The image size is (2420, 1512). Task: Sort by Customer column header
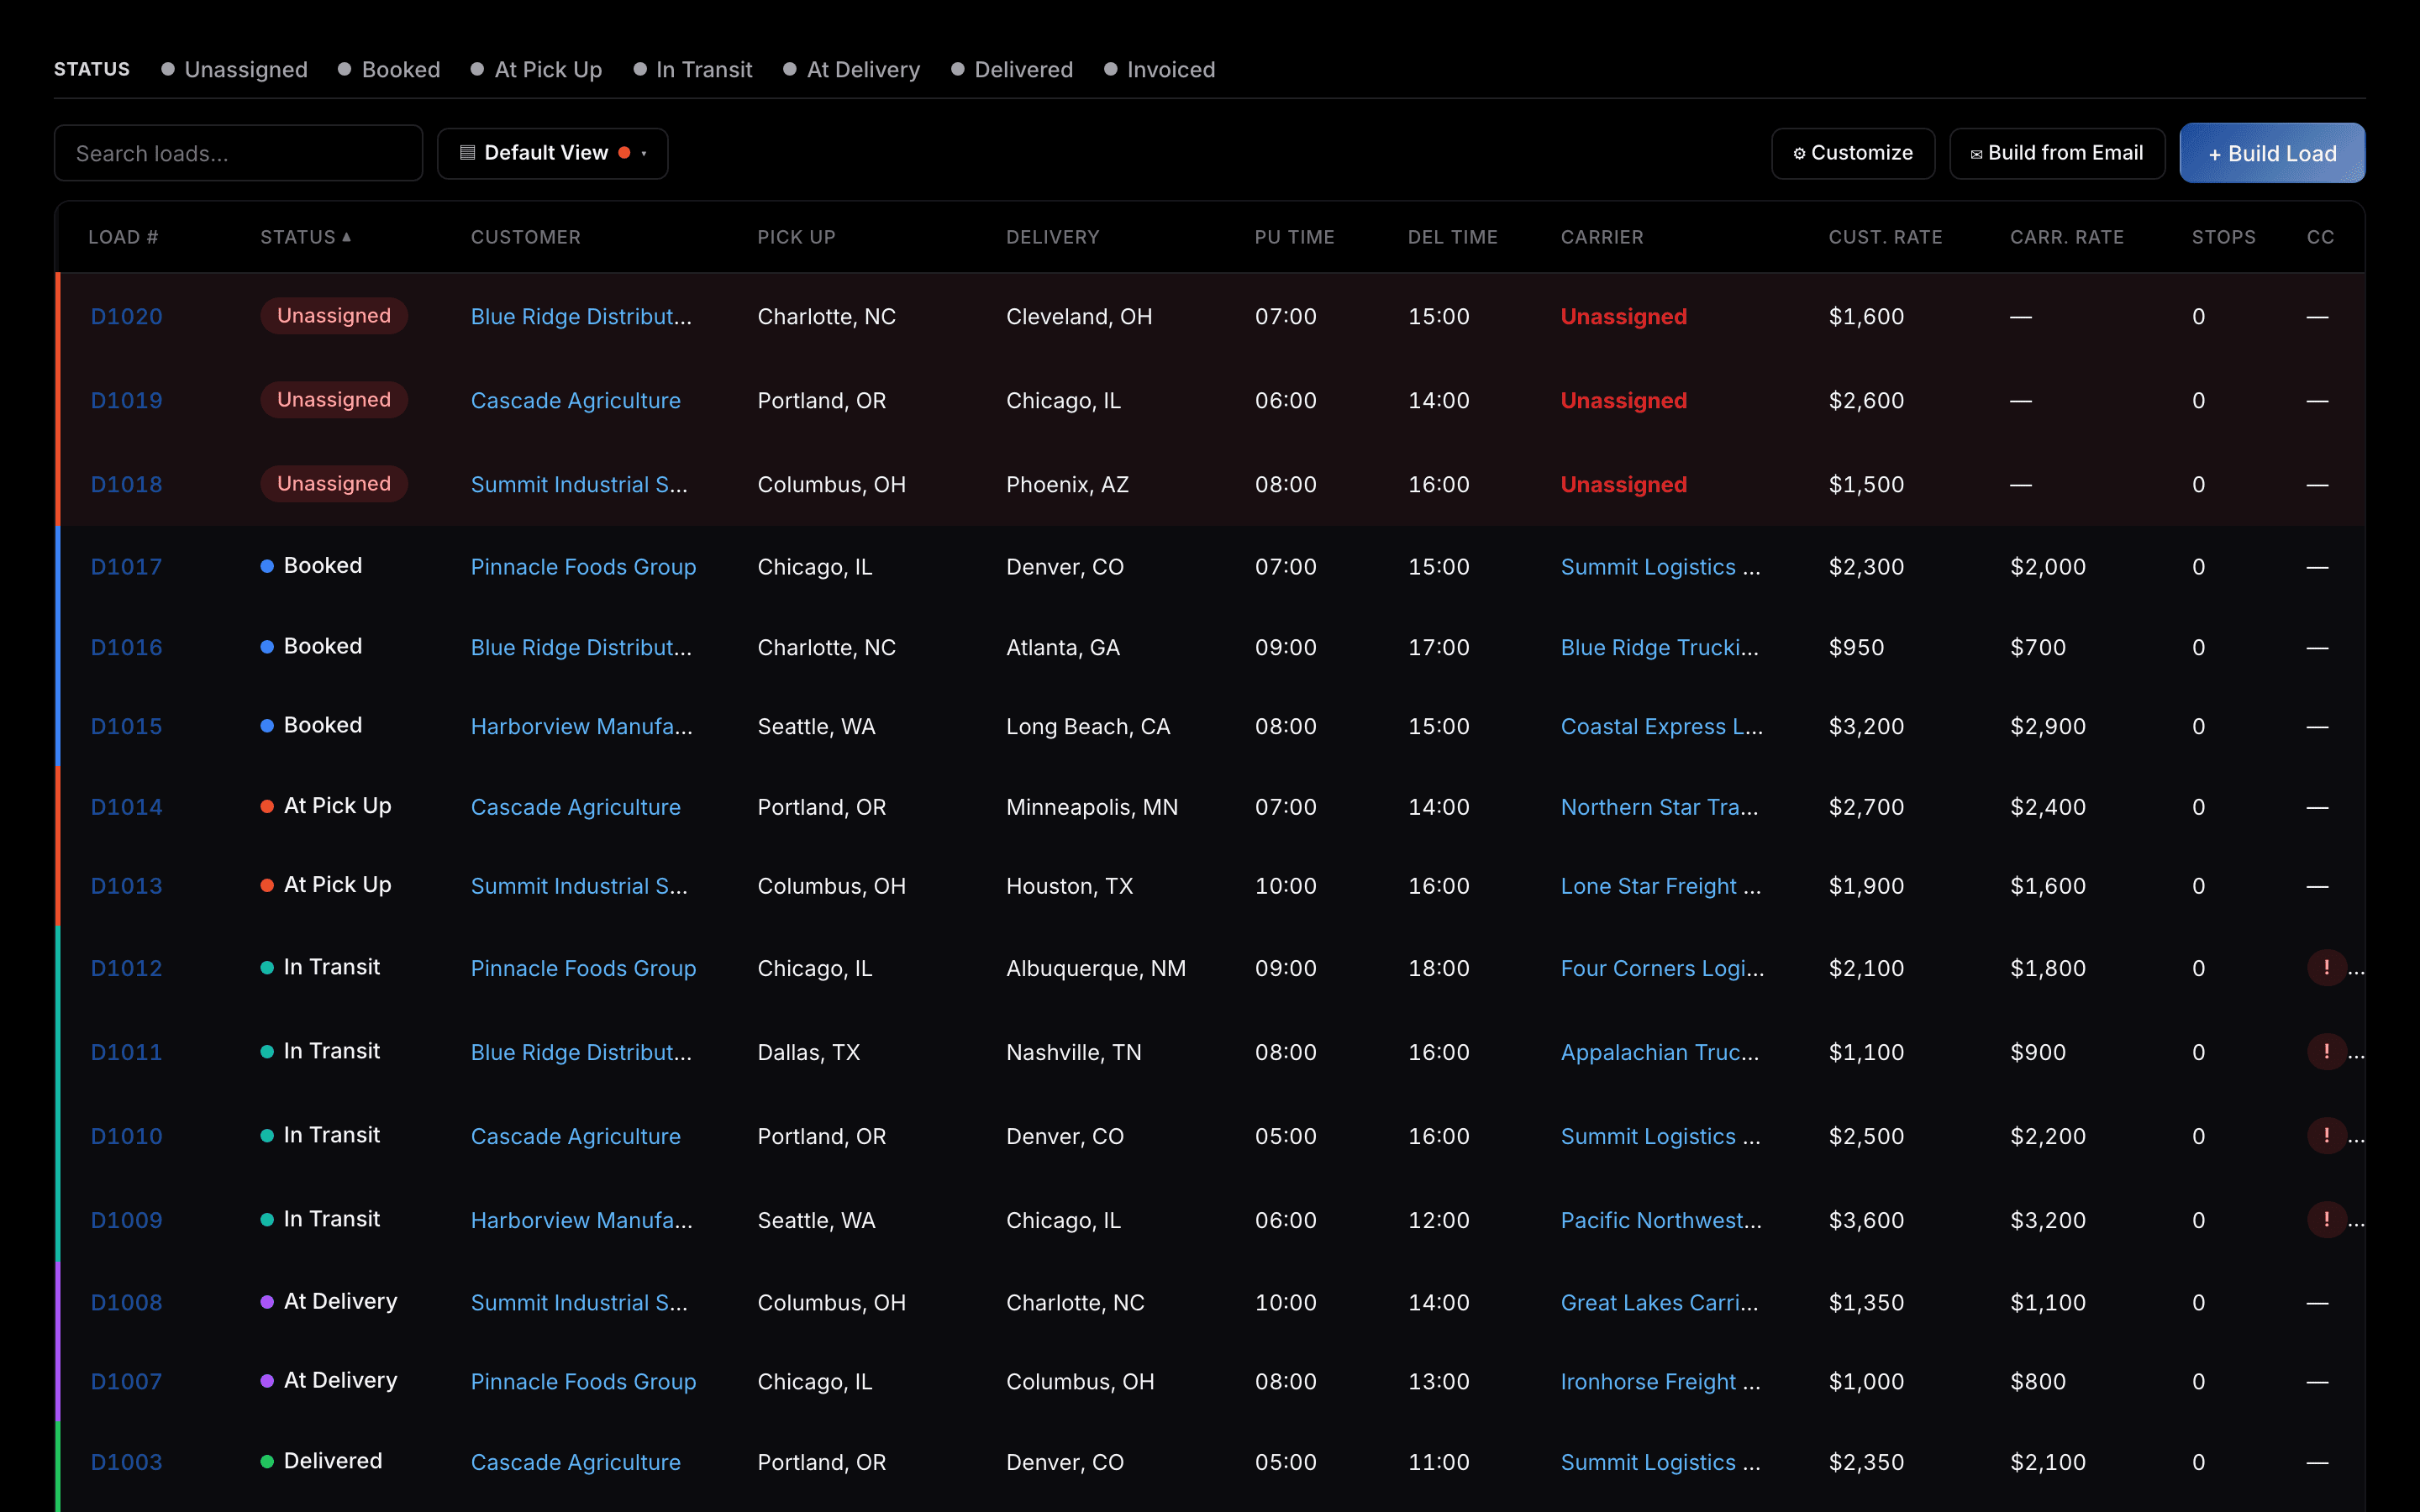pyautogui.click(x=526, y=237)
